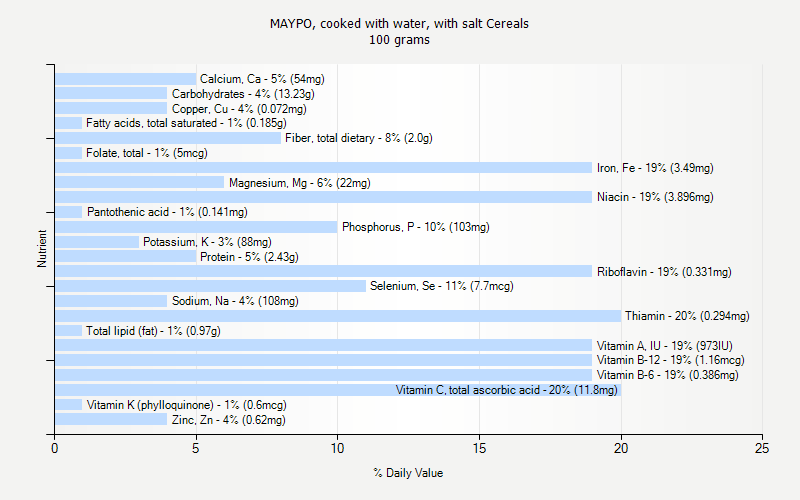This screenshot has width=800, height=500.
Task: Click the Carbohydrates bar in the chart
Action: (111, 93)
